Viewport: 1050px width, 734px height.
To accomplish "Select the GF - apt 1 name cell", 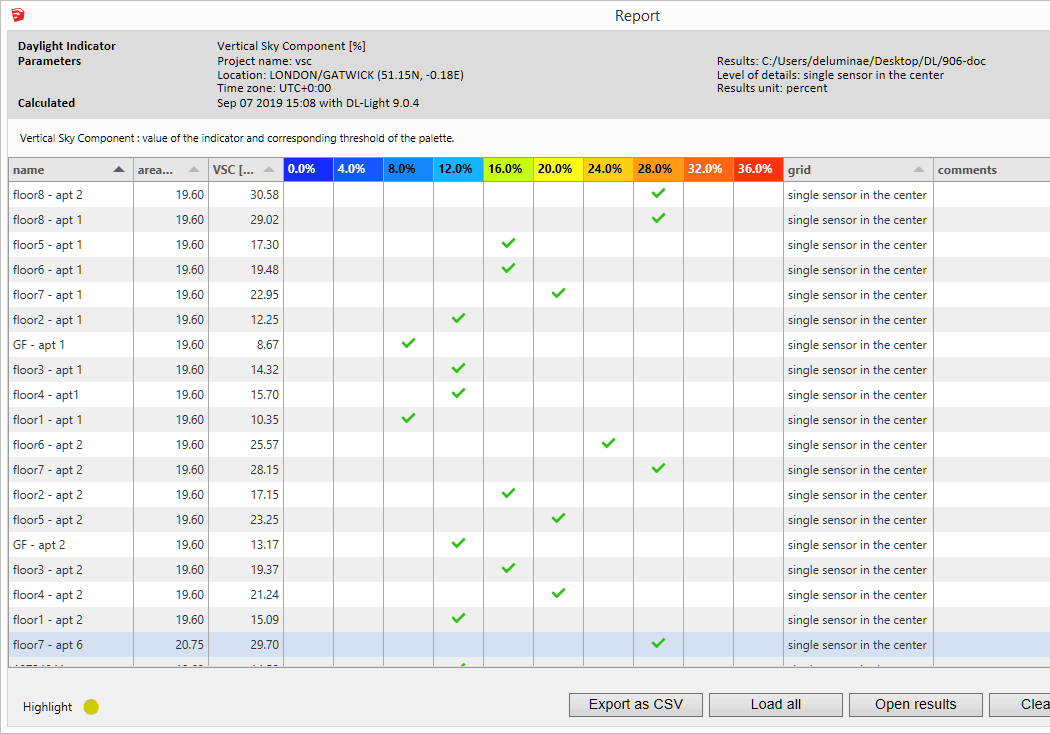I will (x=71, y=345).
